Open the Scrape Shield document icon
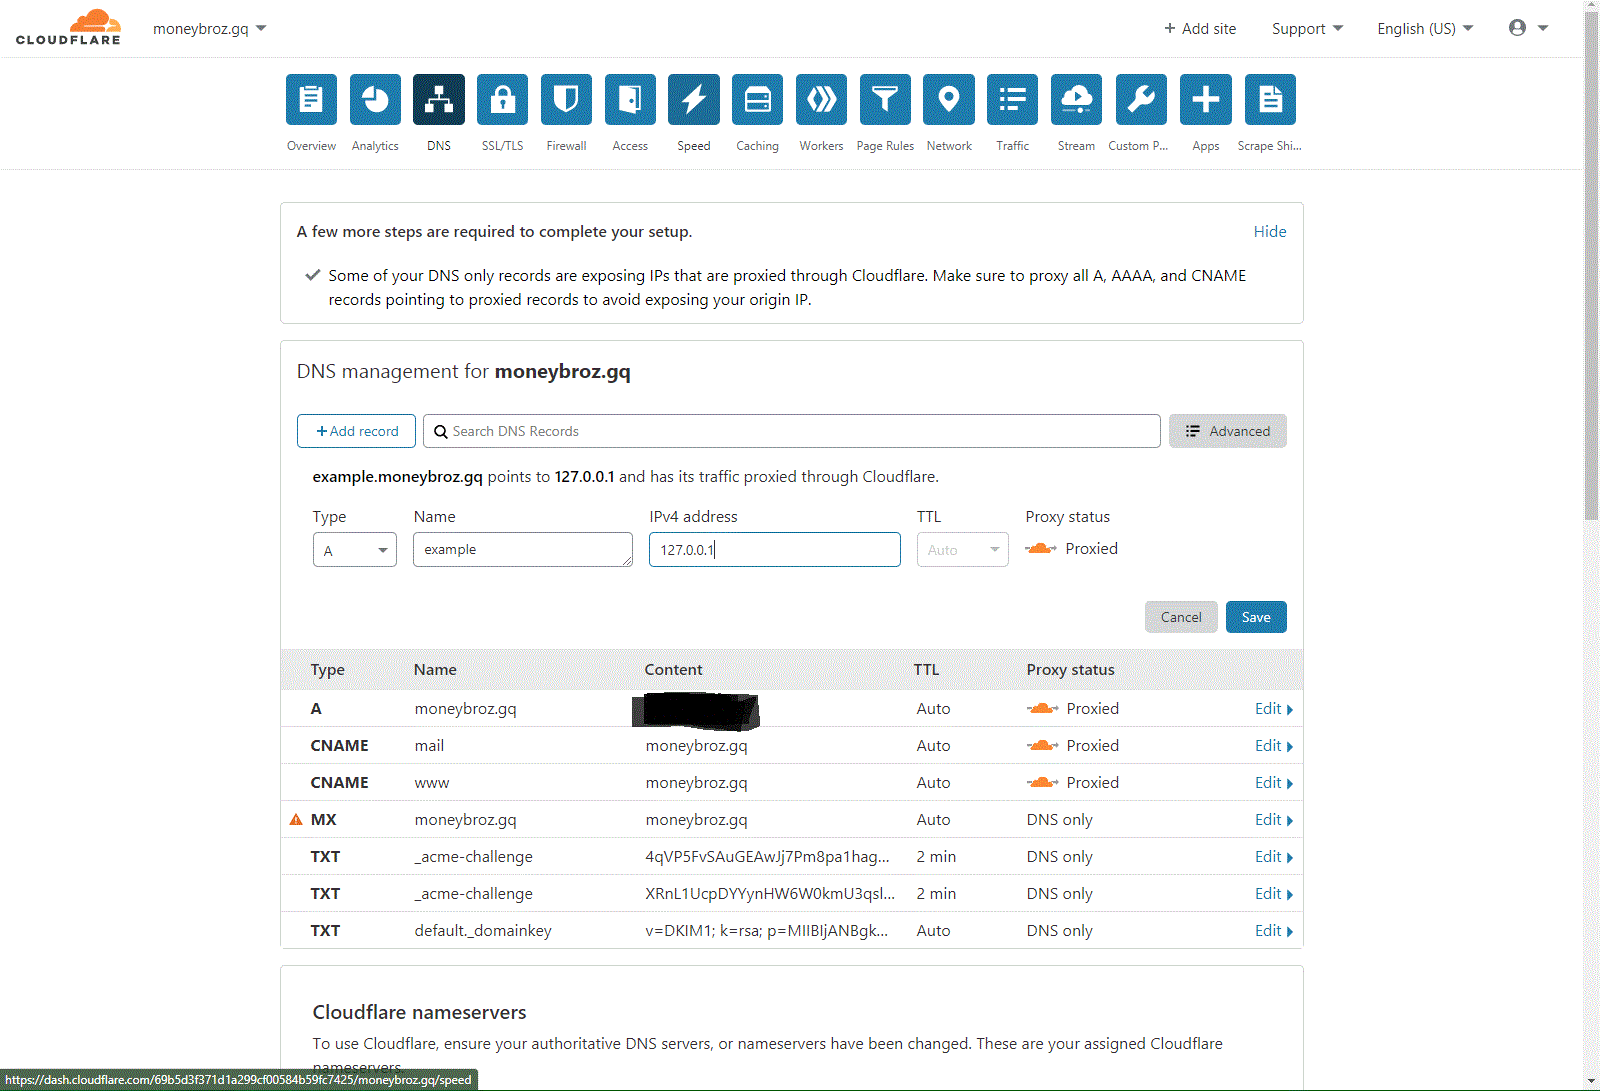Viewport: 1600px width, 1091px height. point(1270,99)
